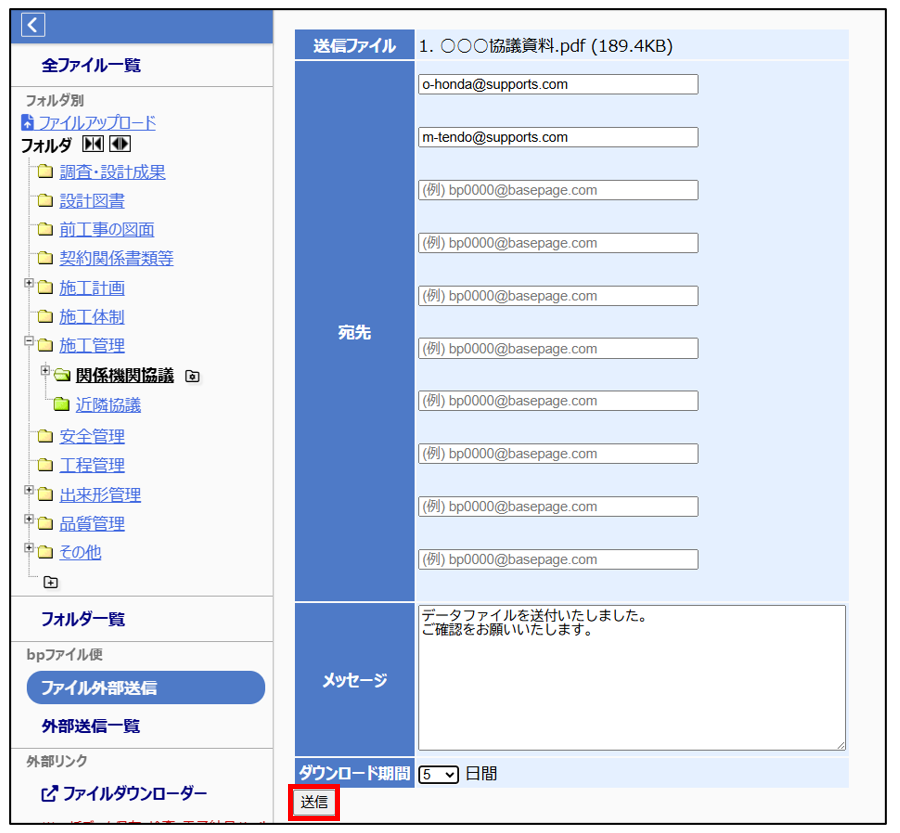
Task: Collapse the 施工管理 folder
Action: (29, 341)
